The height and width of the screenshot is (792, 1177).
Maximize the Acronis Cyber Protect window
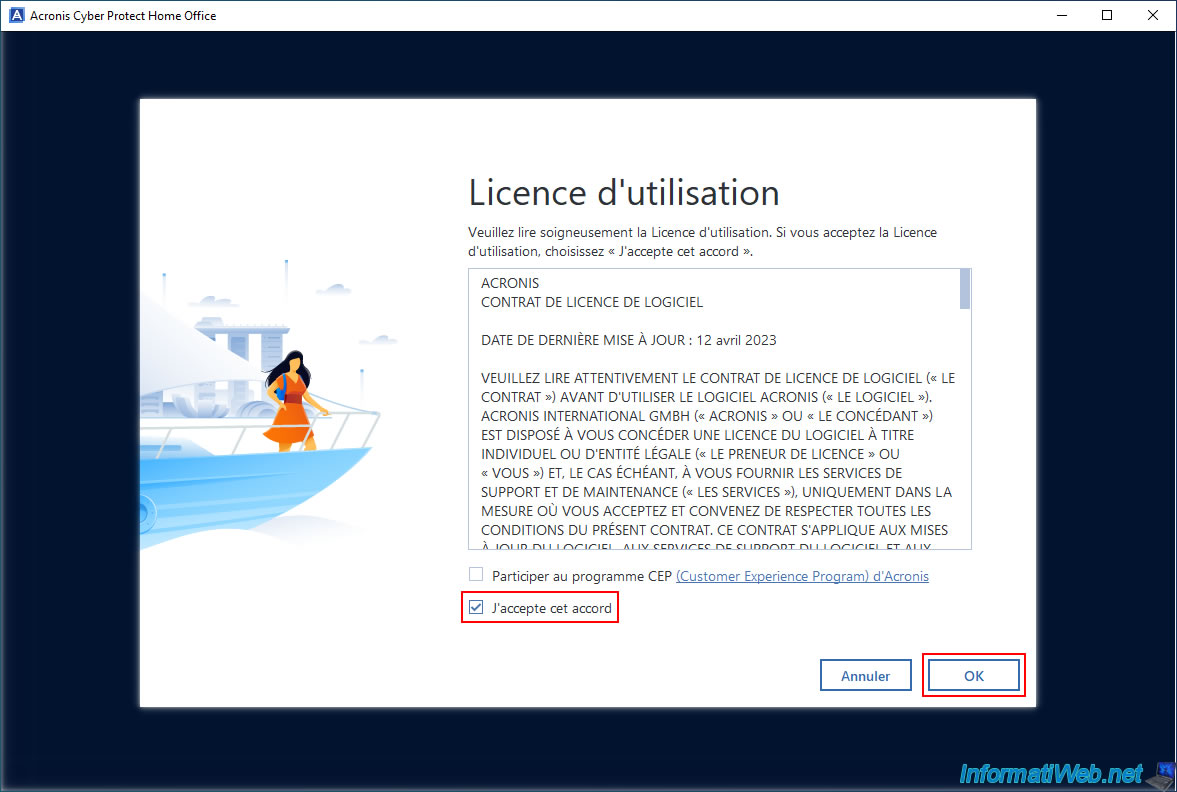click(1107, 15)
